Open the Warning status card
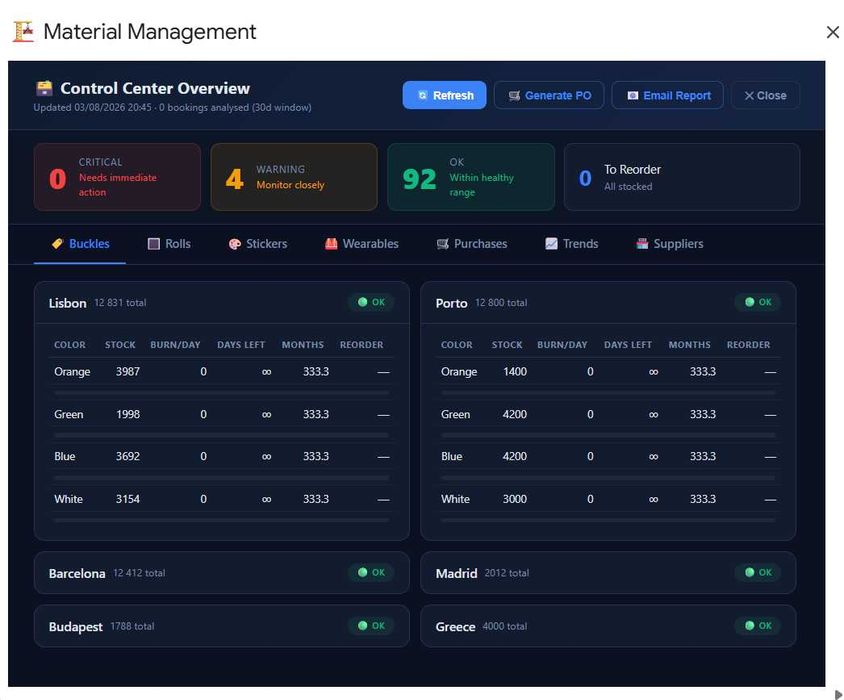 [294, 177]
